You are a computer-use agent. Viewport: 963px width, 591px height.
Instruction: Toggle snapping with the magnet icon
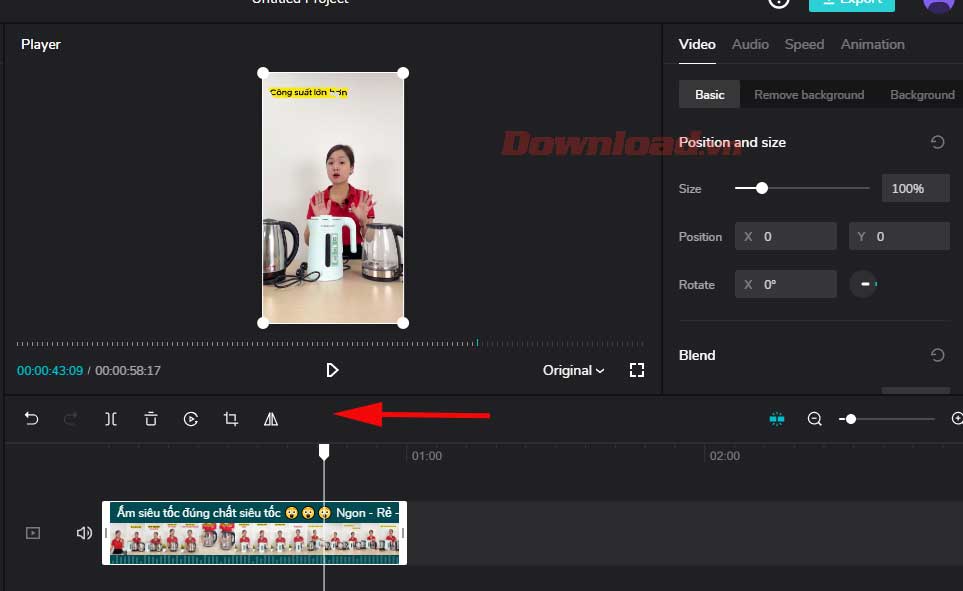(778, 418)
